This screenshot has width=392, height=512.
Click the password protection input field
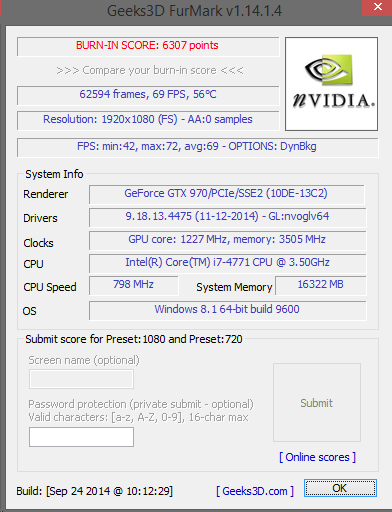click(x=81, y=437)
